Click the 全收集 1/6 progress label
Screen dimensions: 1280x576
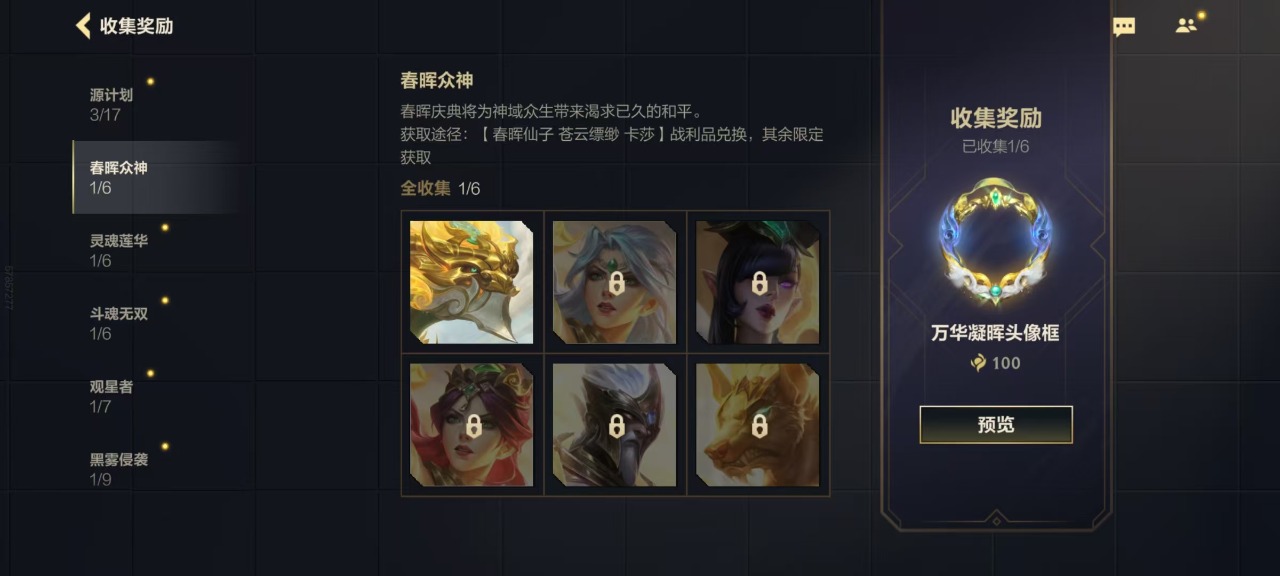[x=440, y=188]
